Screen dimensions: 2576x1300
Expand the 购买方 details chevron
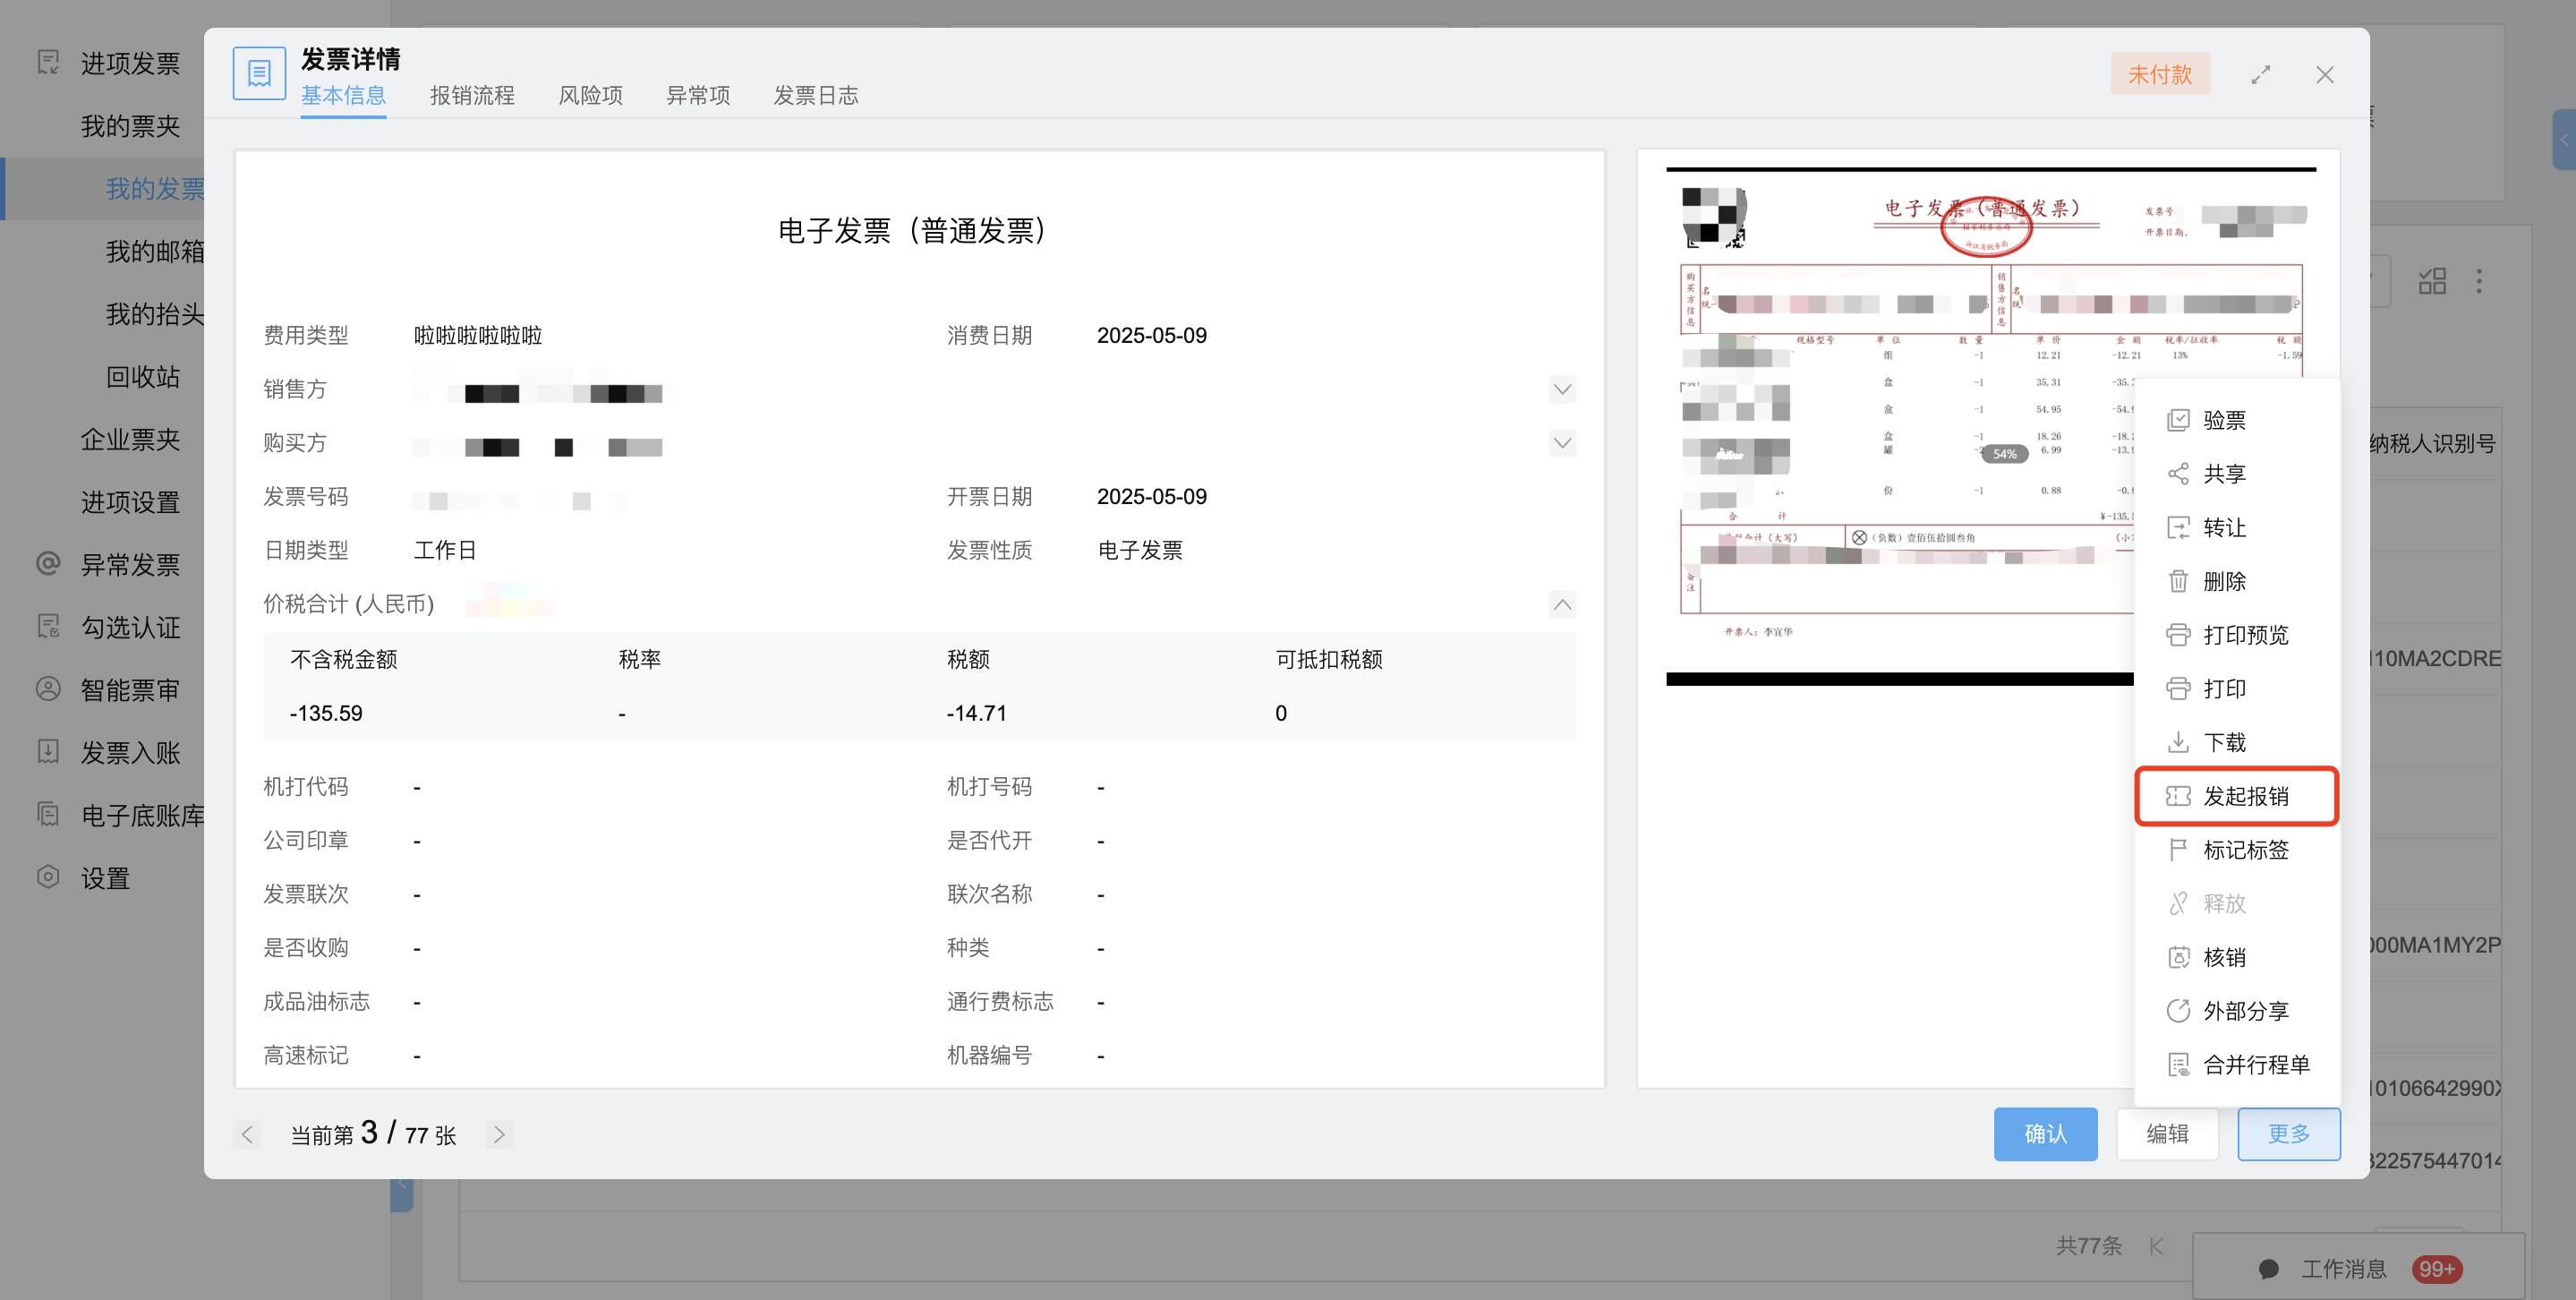[x=1562, y=443]
